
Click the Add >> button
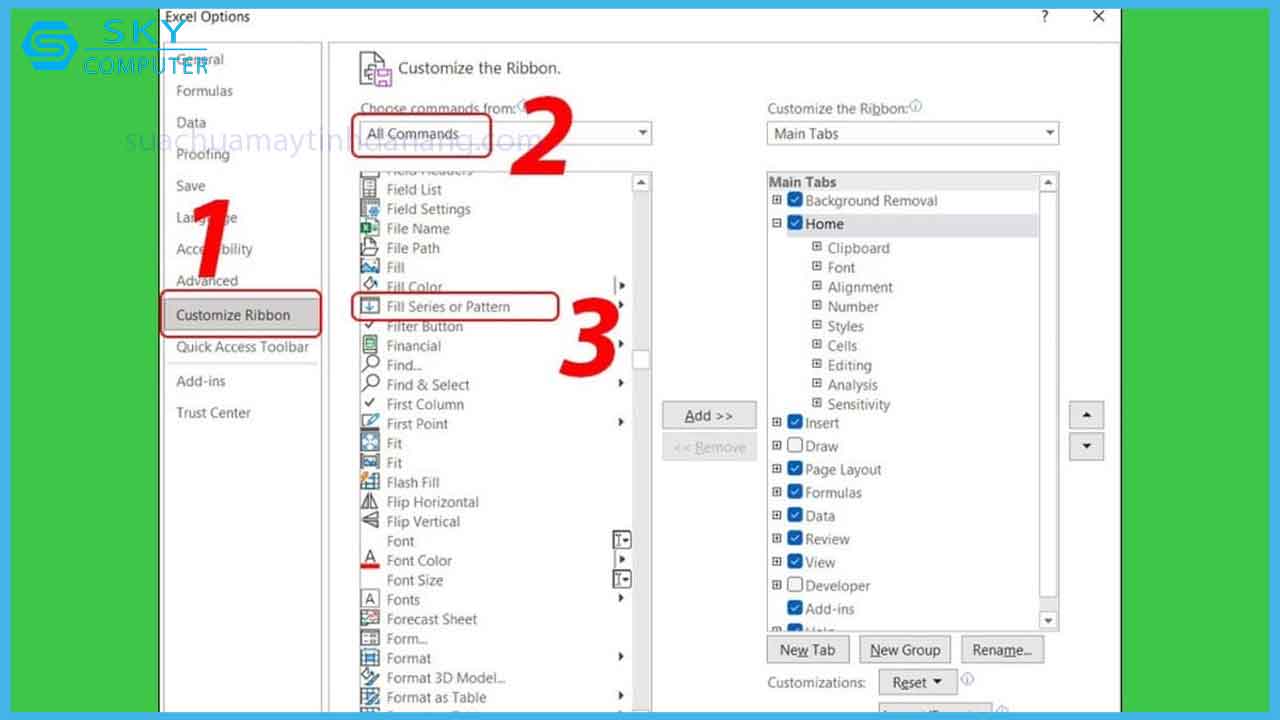[x=709, y=415]
